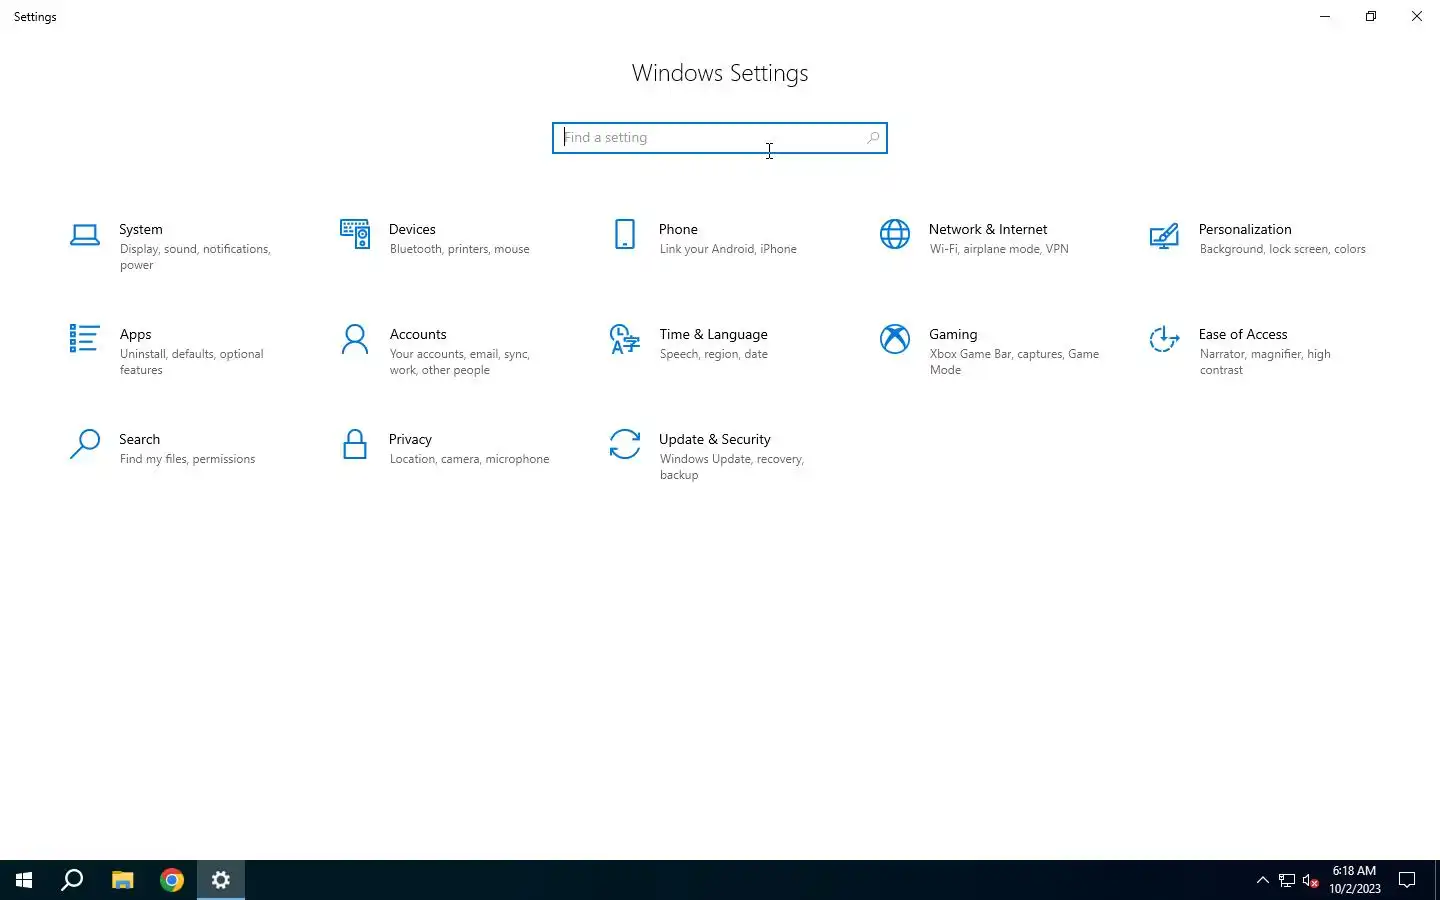Image resolution: width=1440 pixels, height=900 pixels.
Task: Click 'Wi-Fi, airplane mode, VPN' description
Action: pyautogui.click(x=999, y=249)
